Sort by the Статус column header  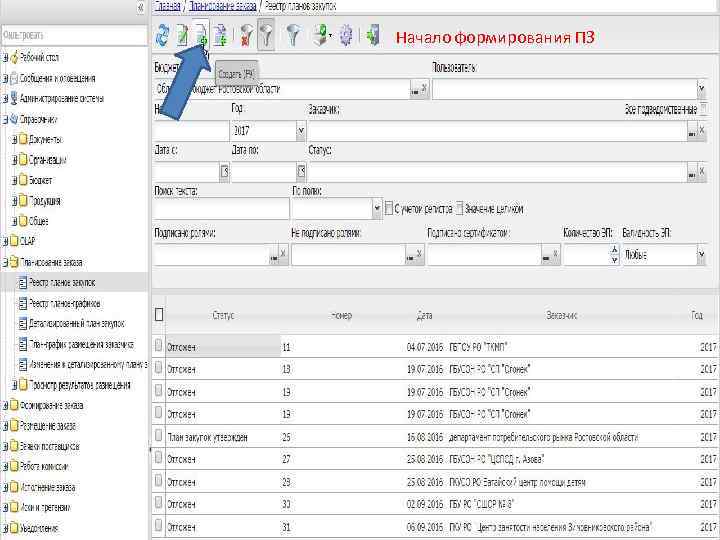click(223, 315)
